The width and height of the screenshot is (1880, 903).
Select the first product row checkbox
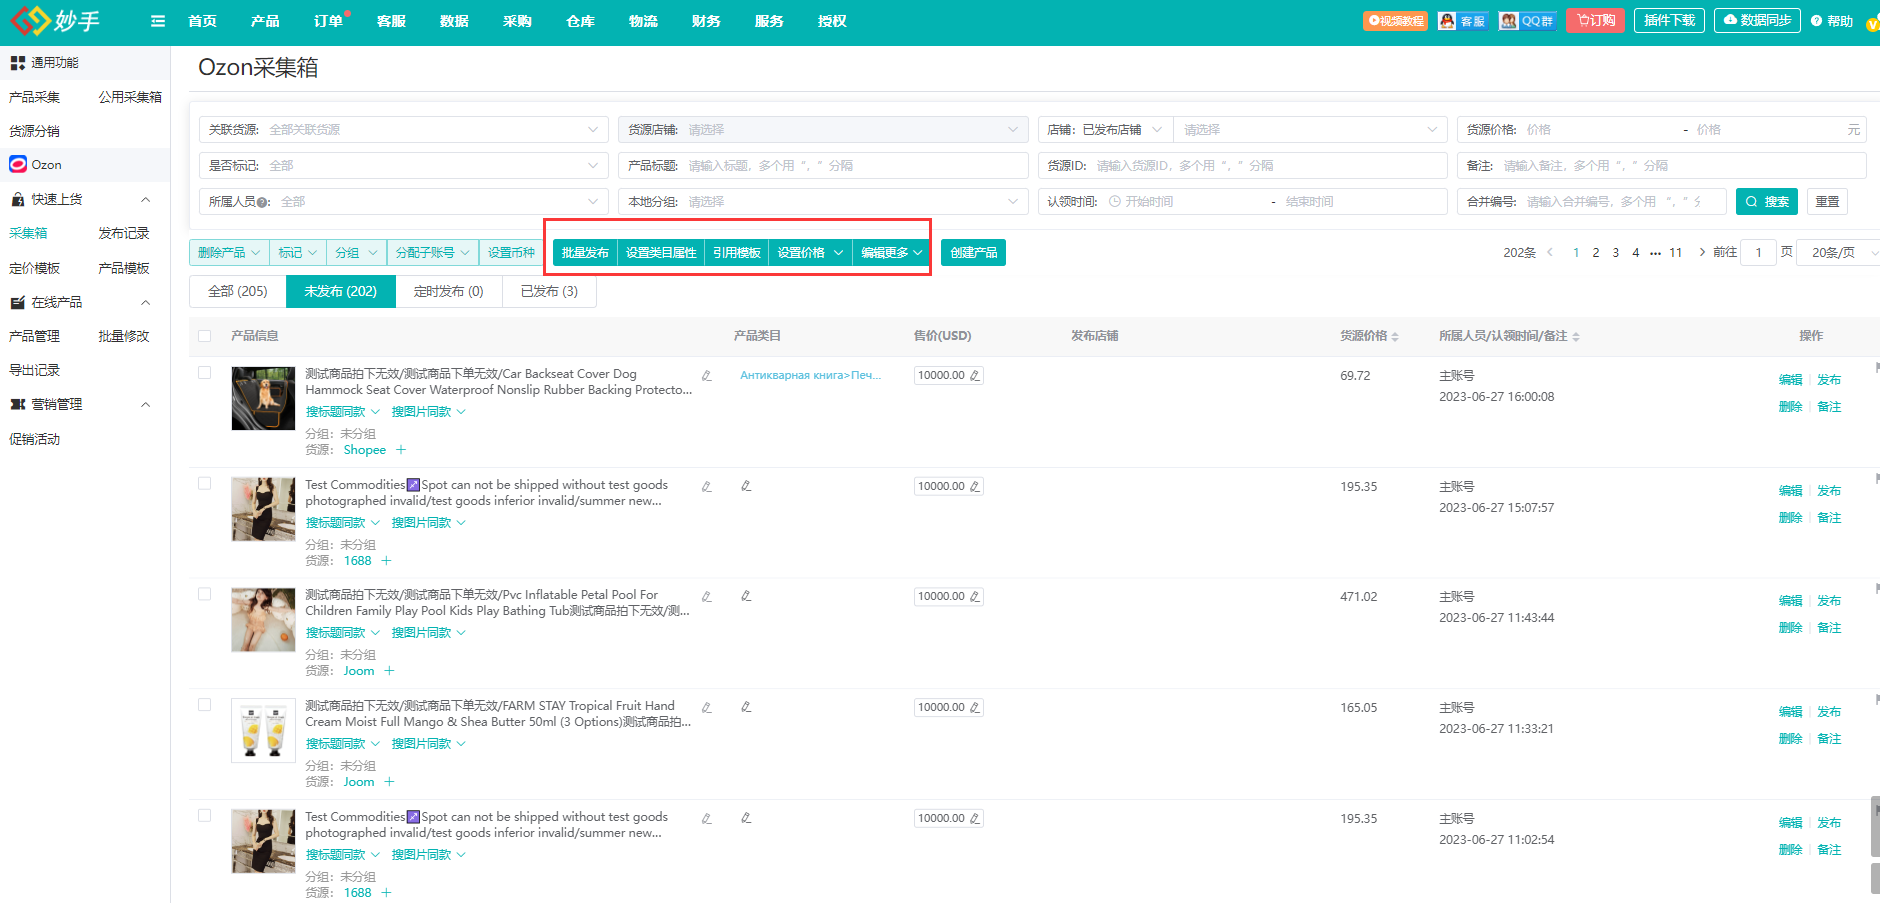click(205, 373)
